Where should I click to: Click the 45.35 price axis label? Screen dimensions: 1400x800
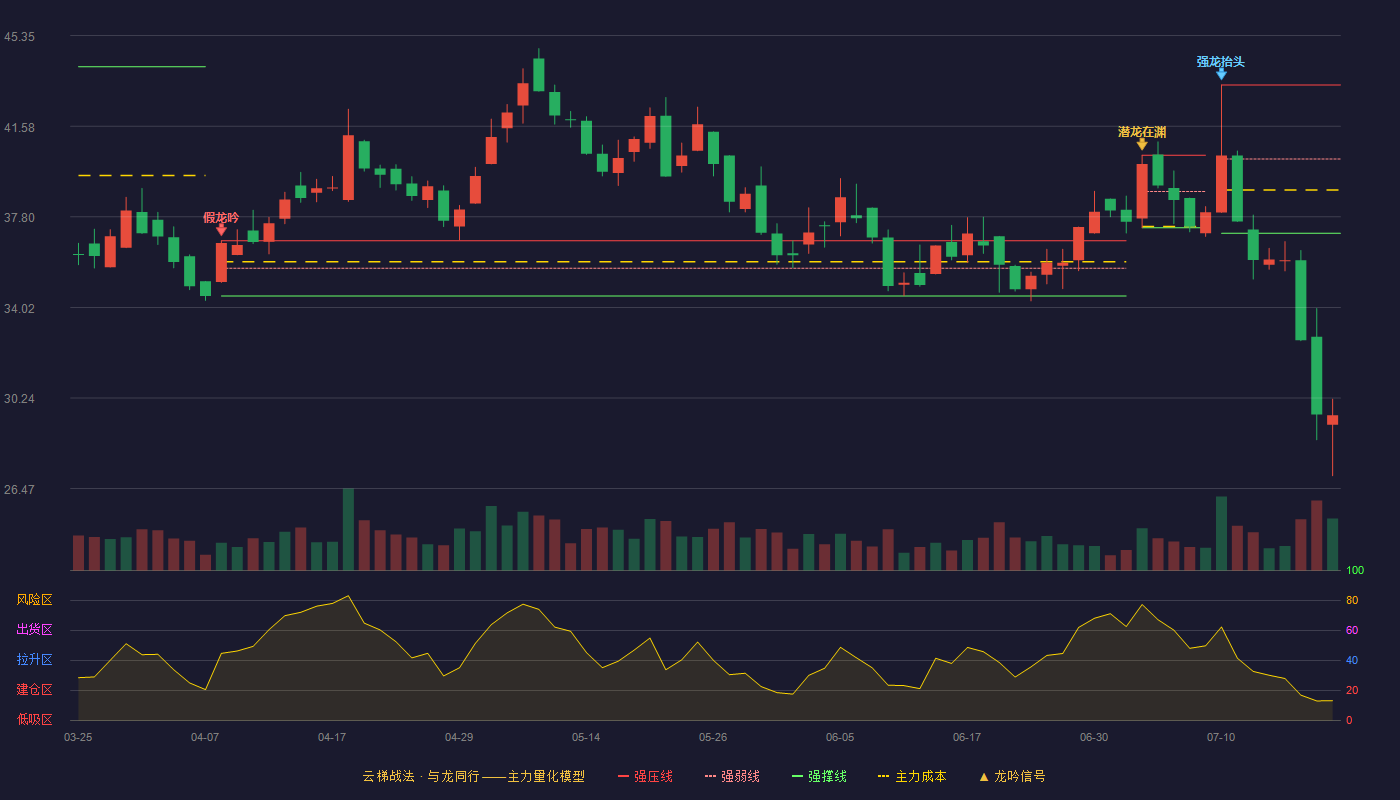[19, 37]
